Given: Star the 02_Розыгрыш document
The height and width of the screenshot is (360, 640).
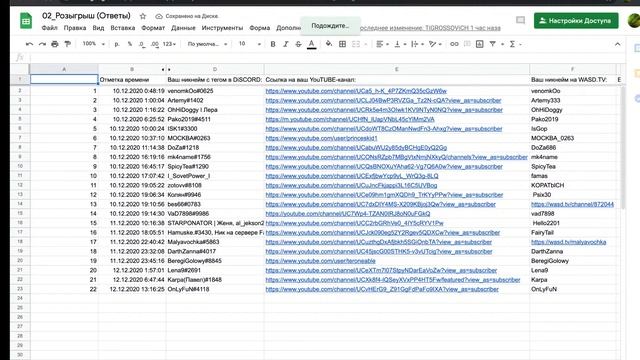Looking at the screenshot, I should (x=143, y=16).
